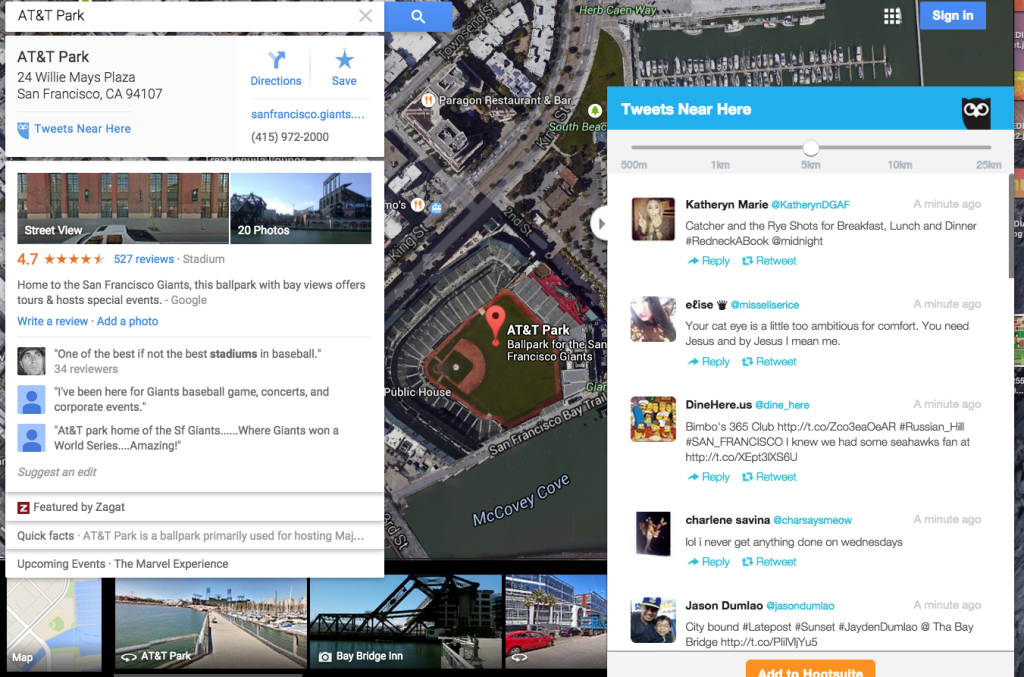
Task: Click Add a photo link
Action: pyautogui.click(x=127, y=321)
